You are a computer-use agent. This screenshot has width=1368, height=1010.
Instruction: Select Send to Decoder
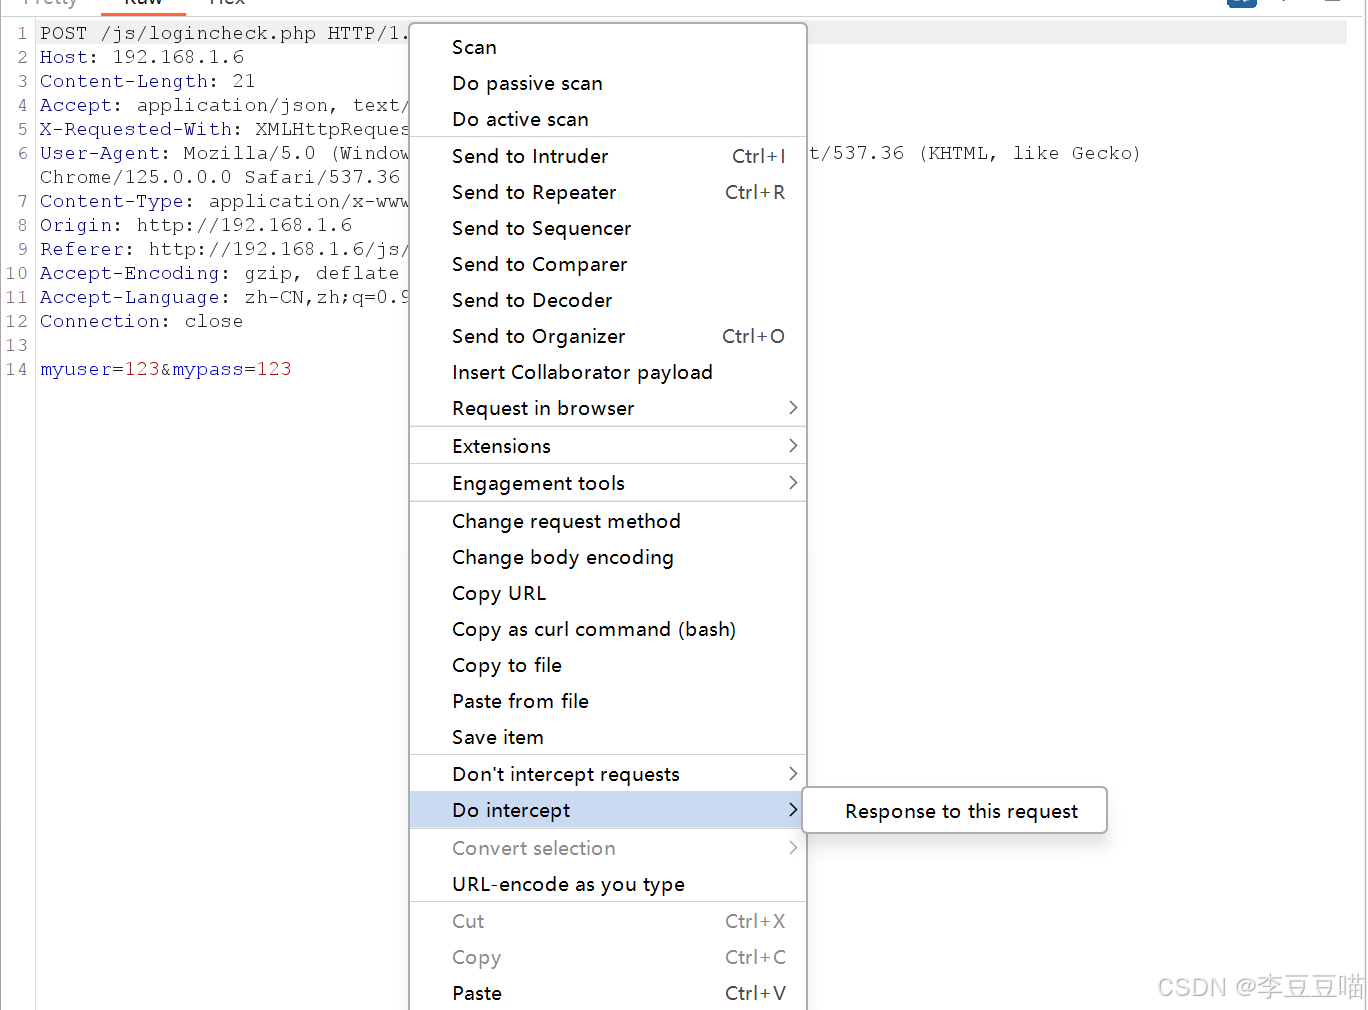click(x=532, y=300)
